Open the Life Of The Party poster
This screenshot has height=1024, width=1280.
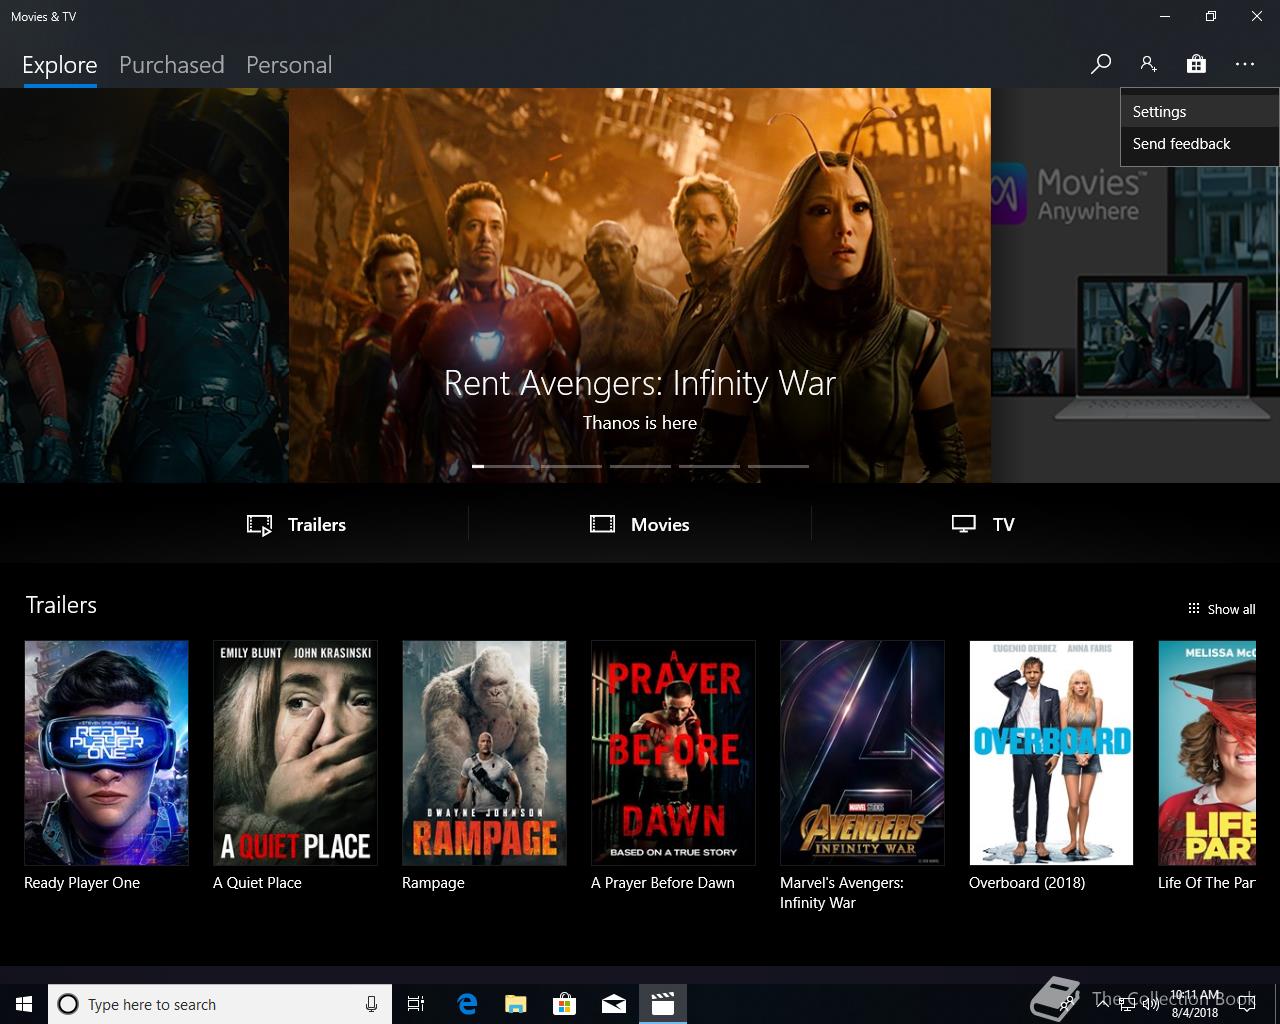tap(1207, 753)
